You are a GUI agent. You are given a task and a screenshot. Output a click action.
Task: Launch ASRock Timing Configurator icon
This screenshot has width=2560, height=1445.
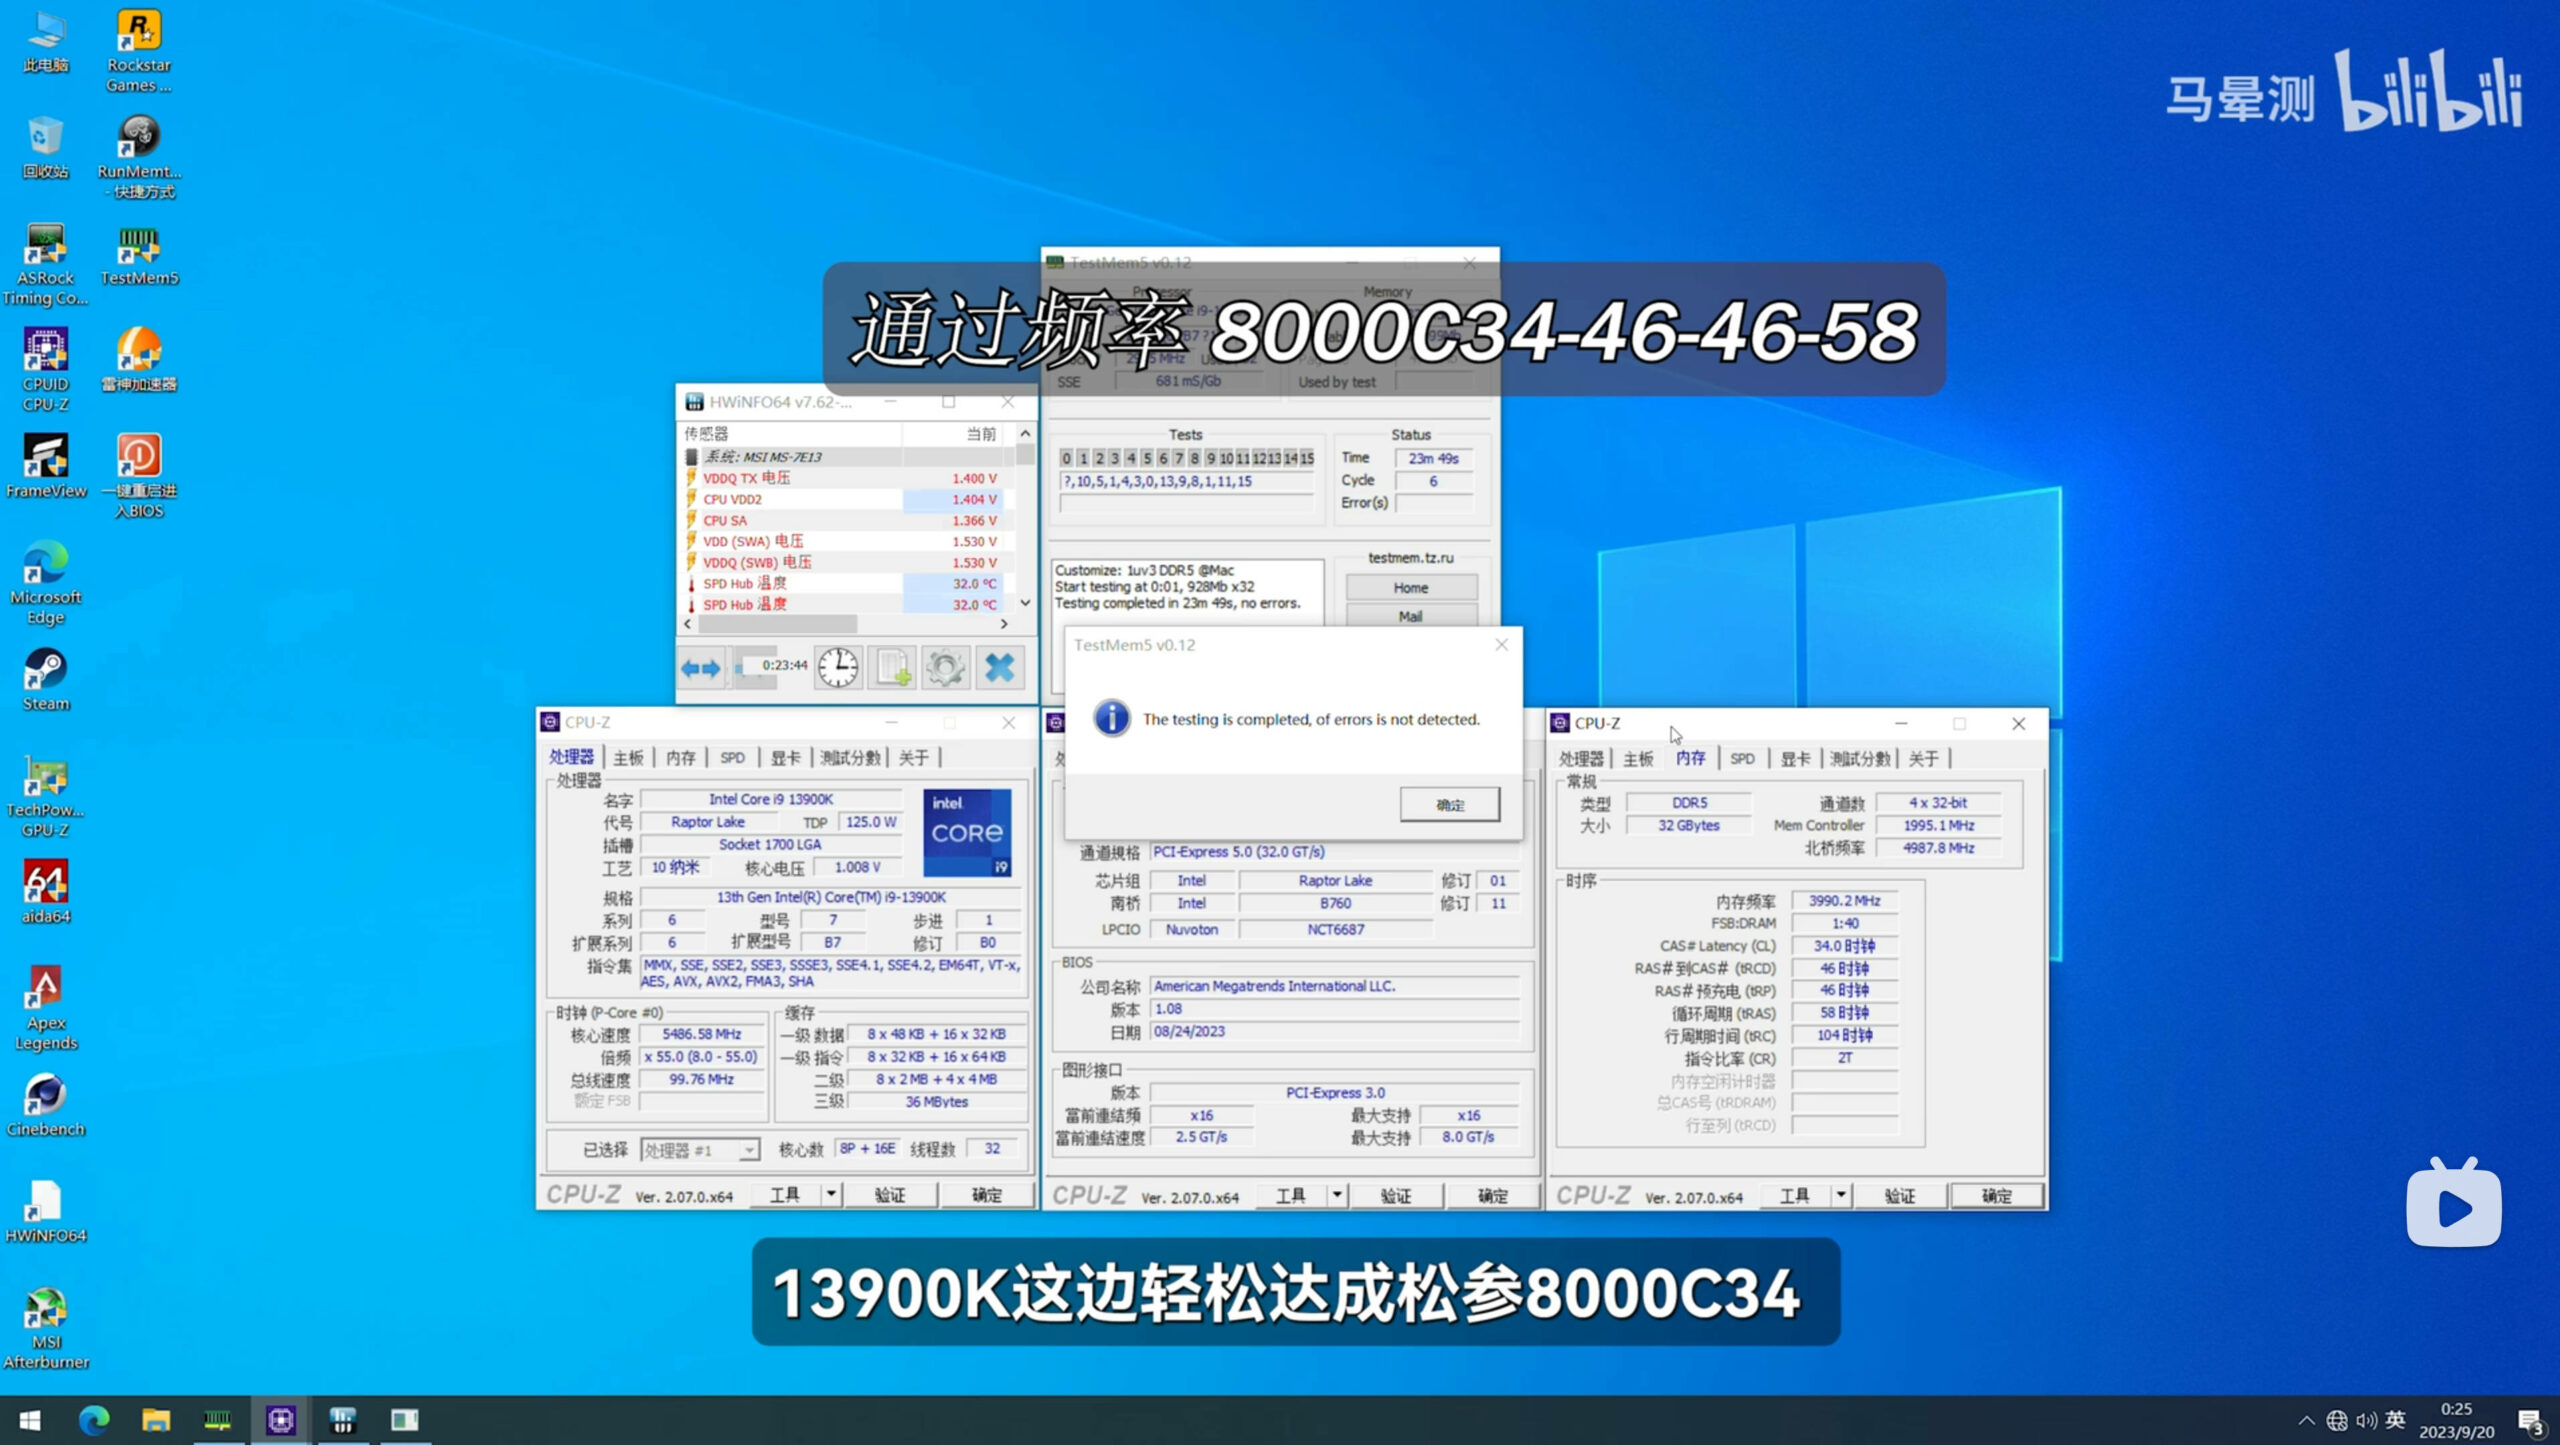45,263
